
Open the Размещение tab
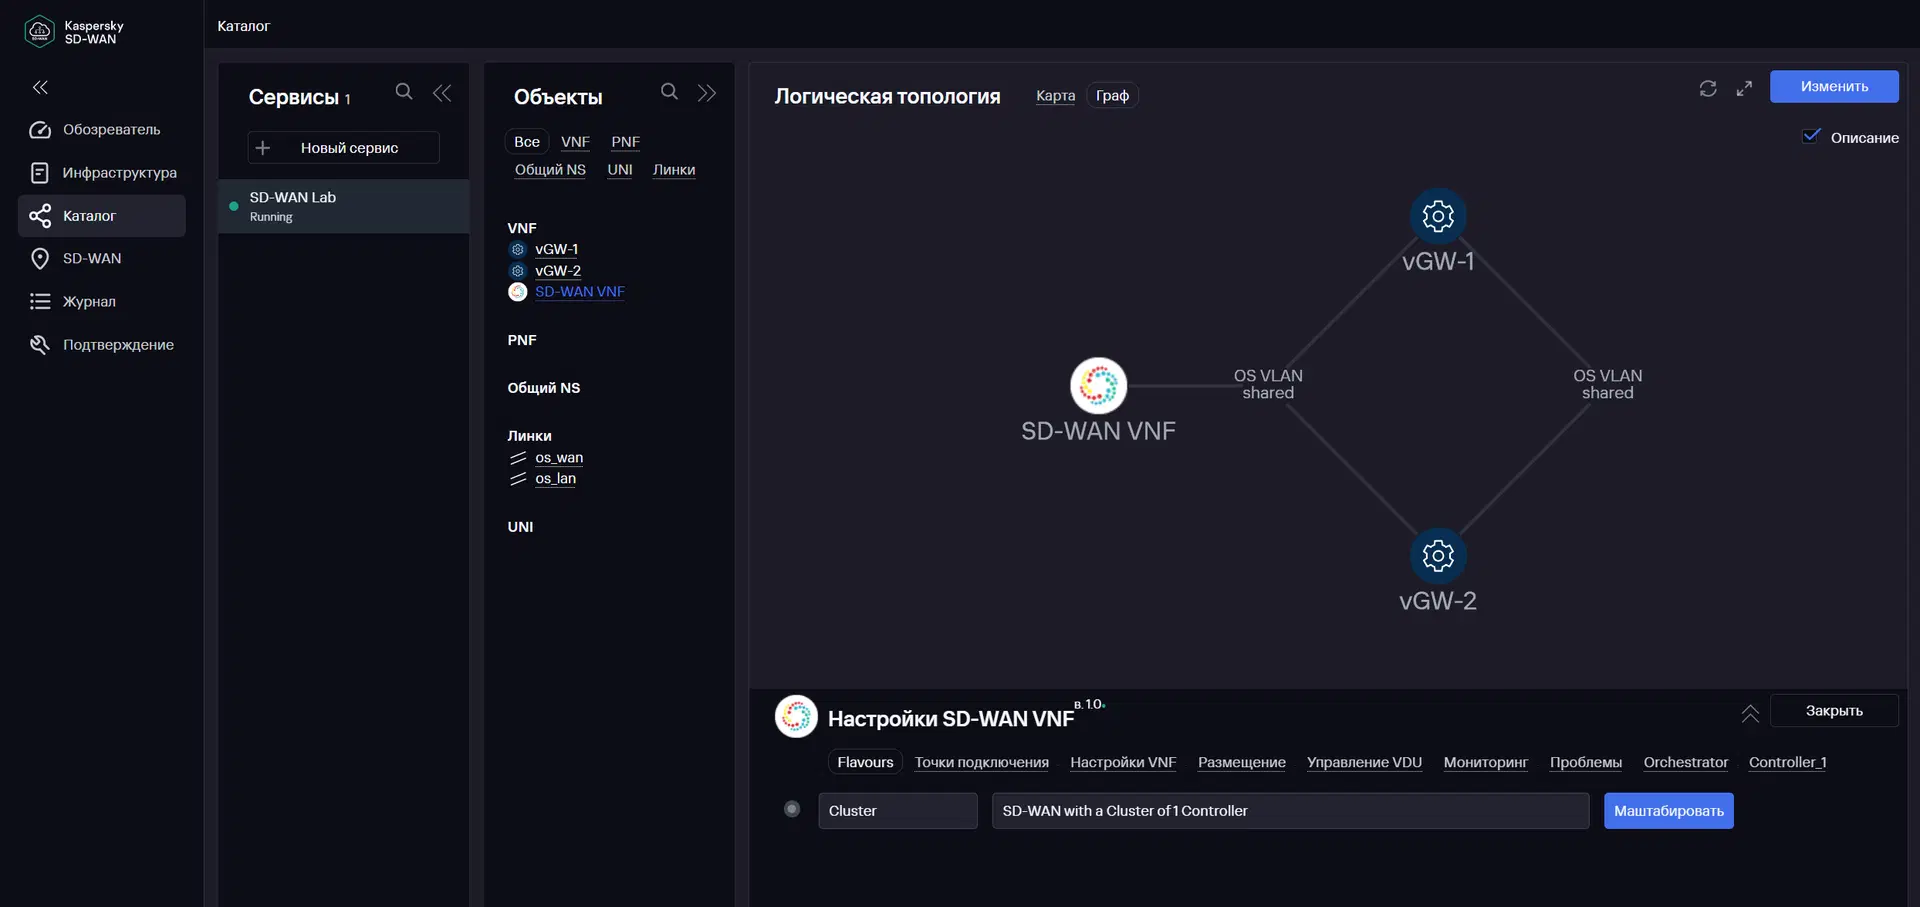(1242, 763)
